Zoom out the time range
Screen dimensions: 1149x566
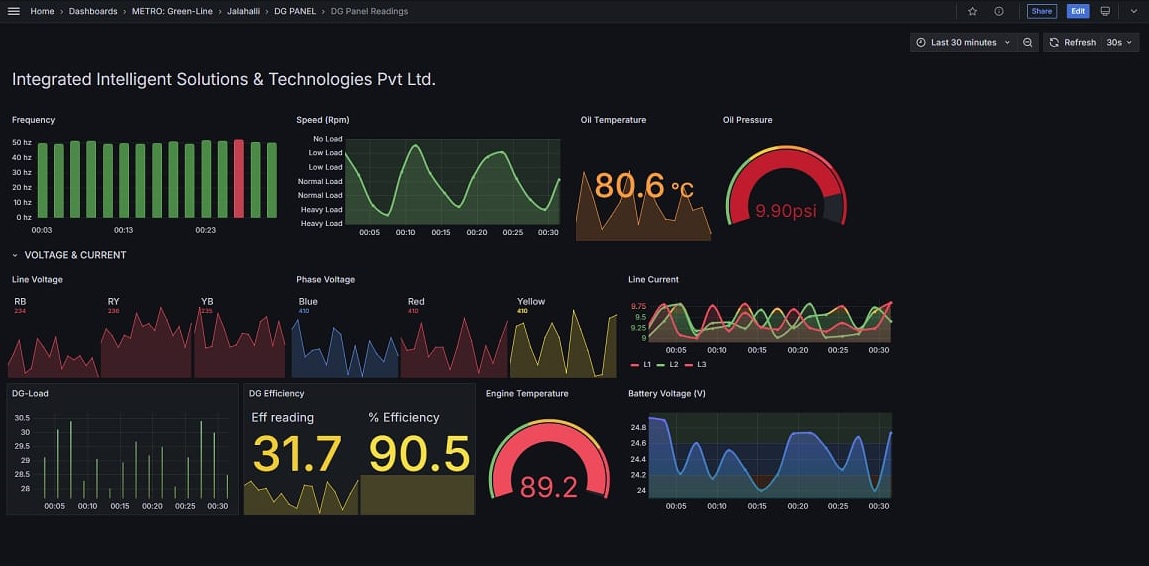pos(1028,43)
